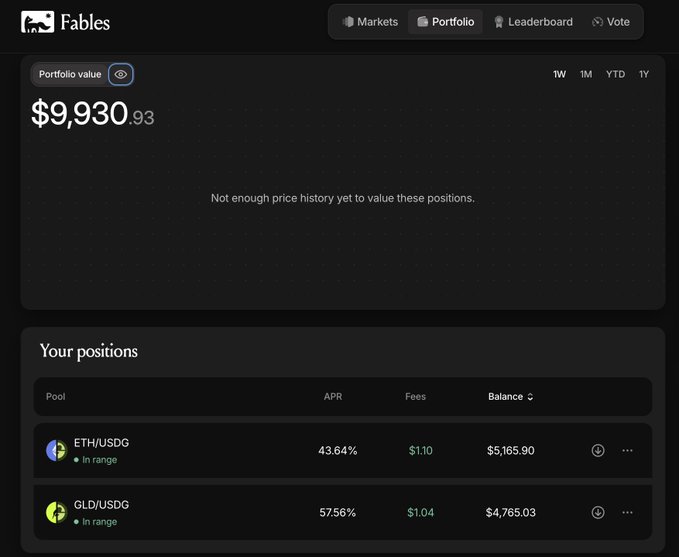This screenshot has width=679, height=557.
Task: Click the 57.56% APR value
Action: point(338,513)
